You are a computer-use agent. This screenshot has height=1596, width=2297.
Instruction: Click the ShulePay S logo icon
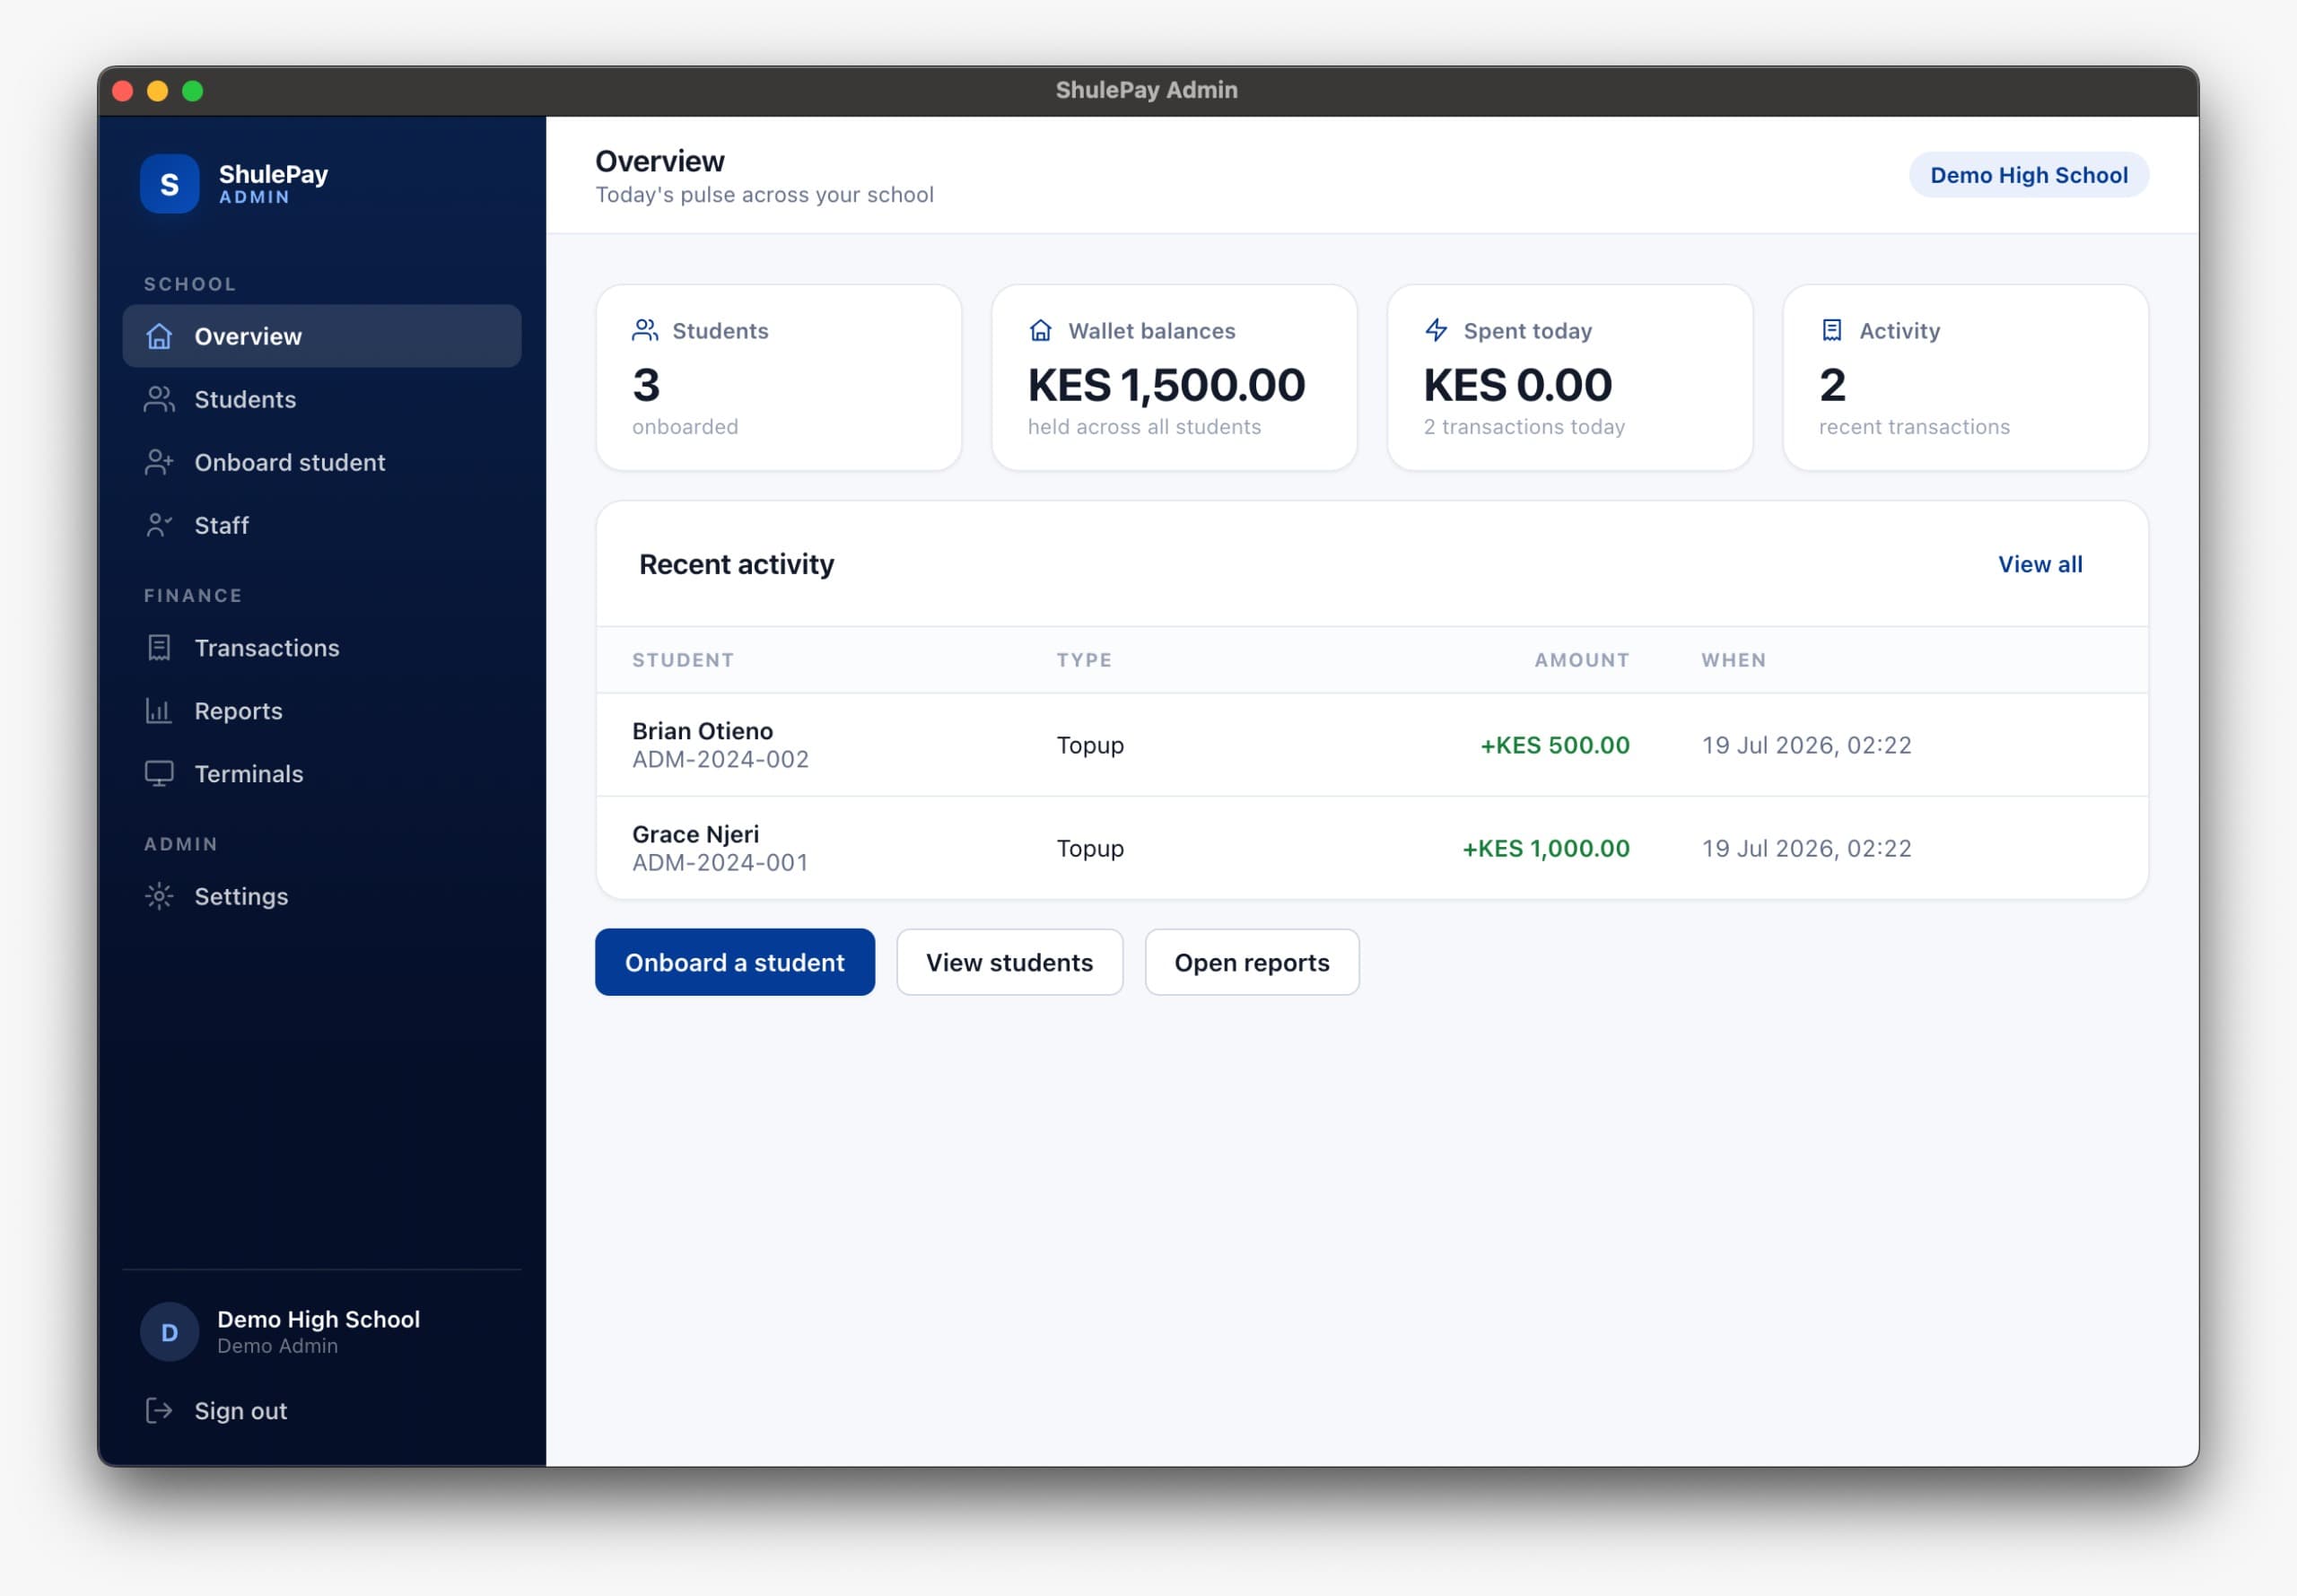169,184
